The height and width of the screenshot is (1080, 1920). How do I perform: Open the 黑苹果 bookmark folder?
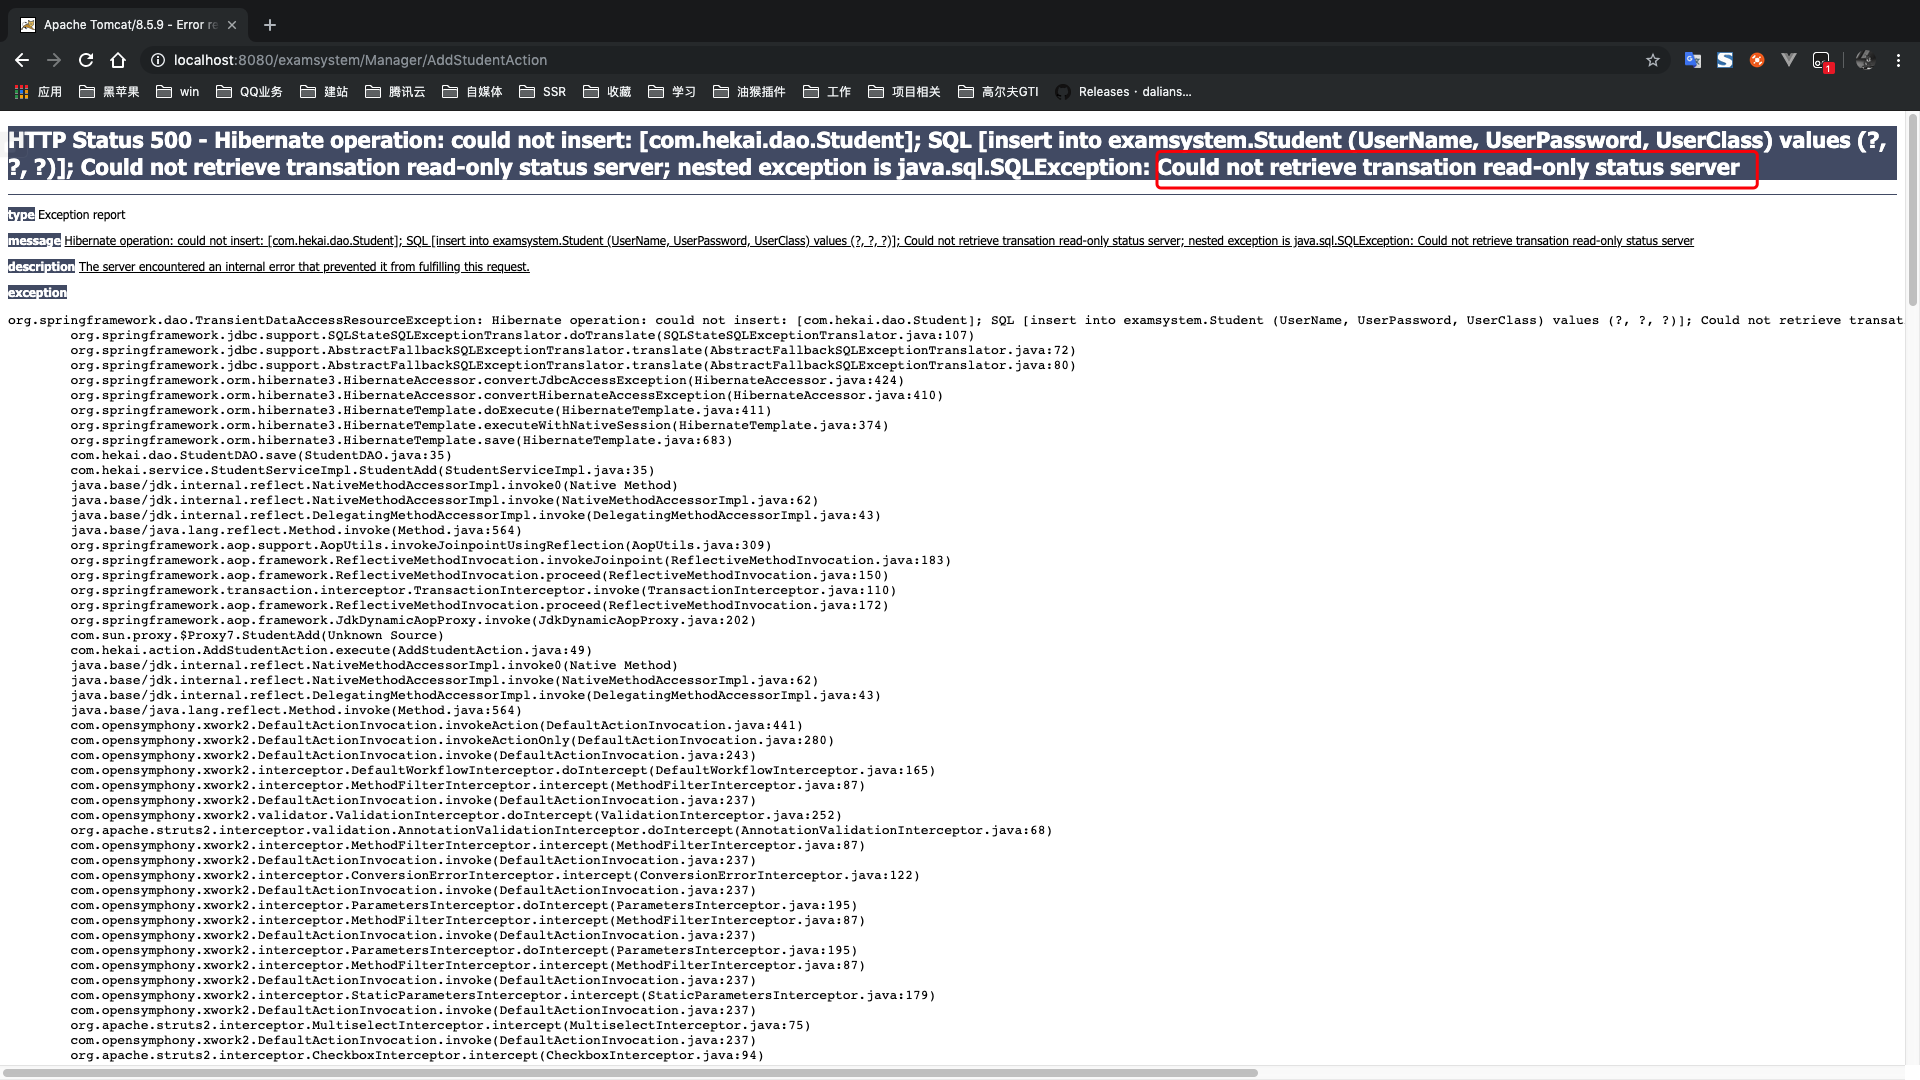109,92
